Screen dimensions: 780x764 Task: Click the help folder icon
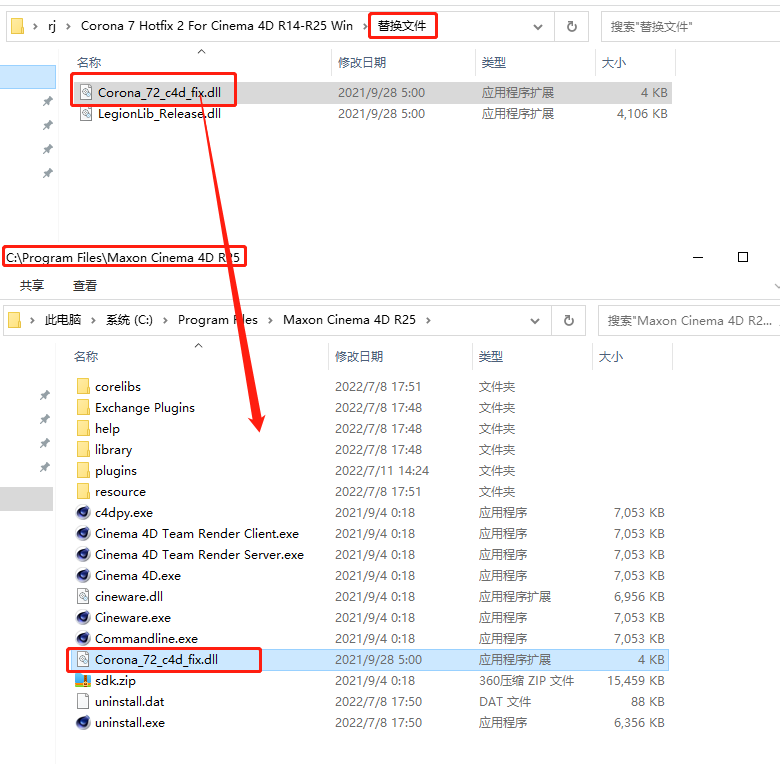tap(83, 428)
